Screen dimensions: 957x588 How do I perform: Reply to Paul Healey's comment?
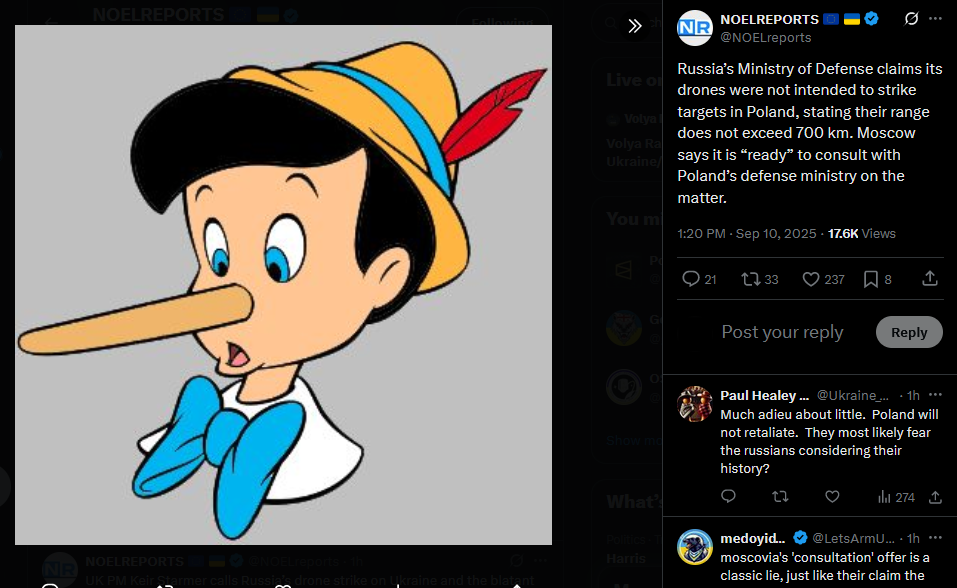pos(728,496)
